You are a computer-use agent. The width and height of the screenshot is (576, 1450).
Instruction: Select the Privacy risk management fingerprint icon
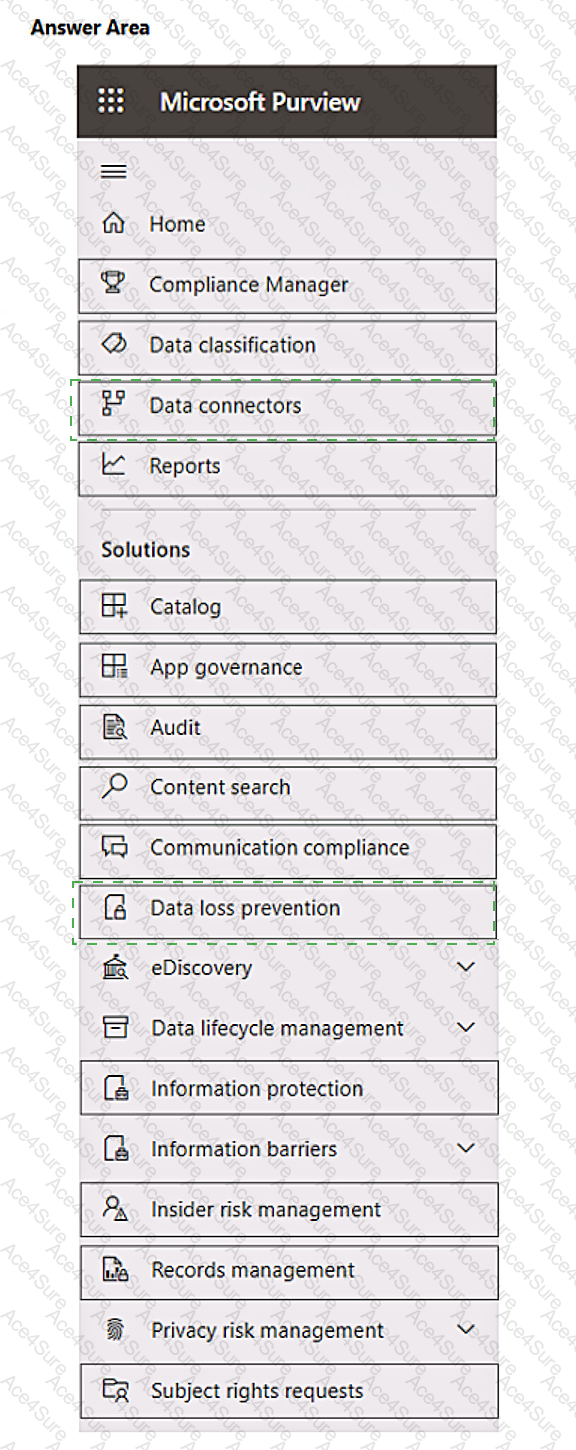tap(115, 1330)
